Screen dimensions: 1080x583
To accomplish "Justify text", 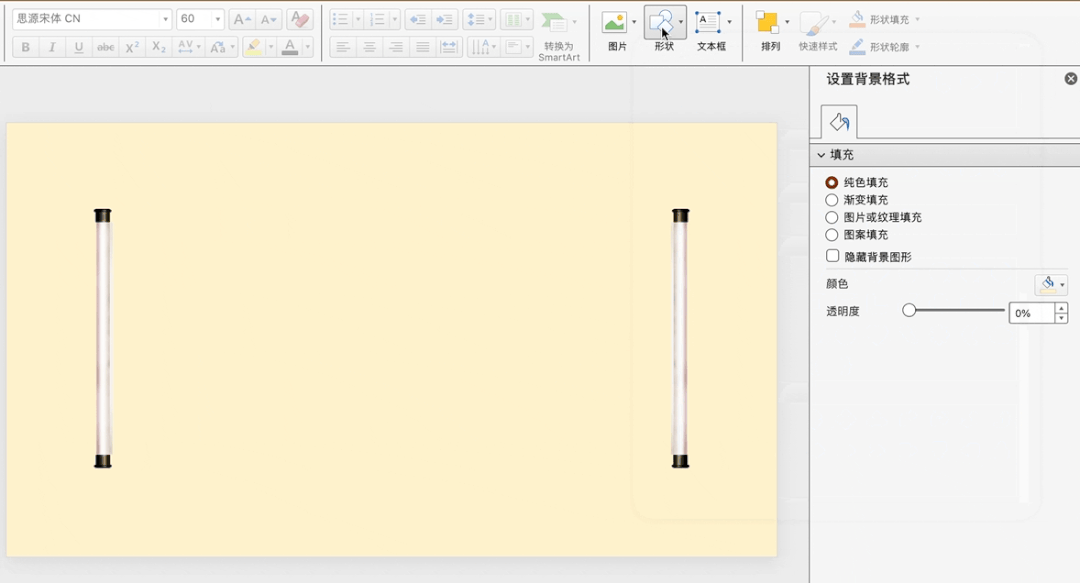I will tap(423, 47).
